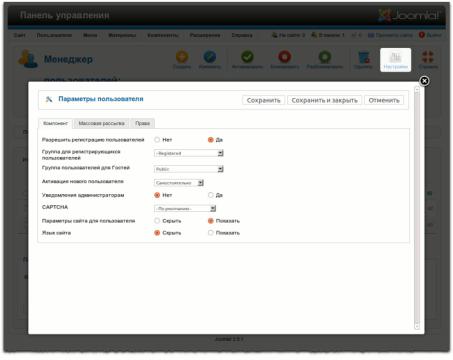Click the На сайте visitors indicator

coord(288,35)
